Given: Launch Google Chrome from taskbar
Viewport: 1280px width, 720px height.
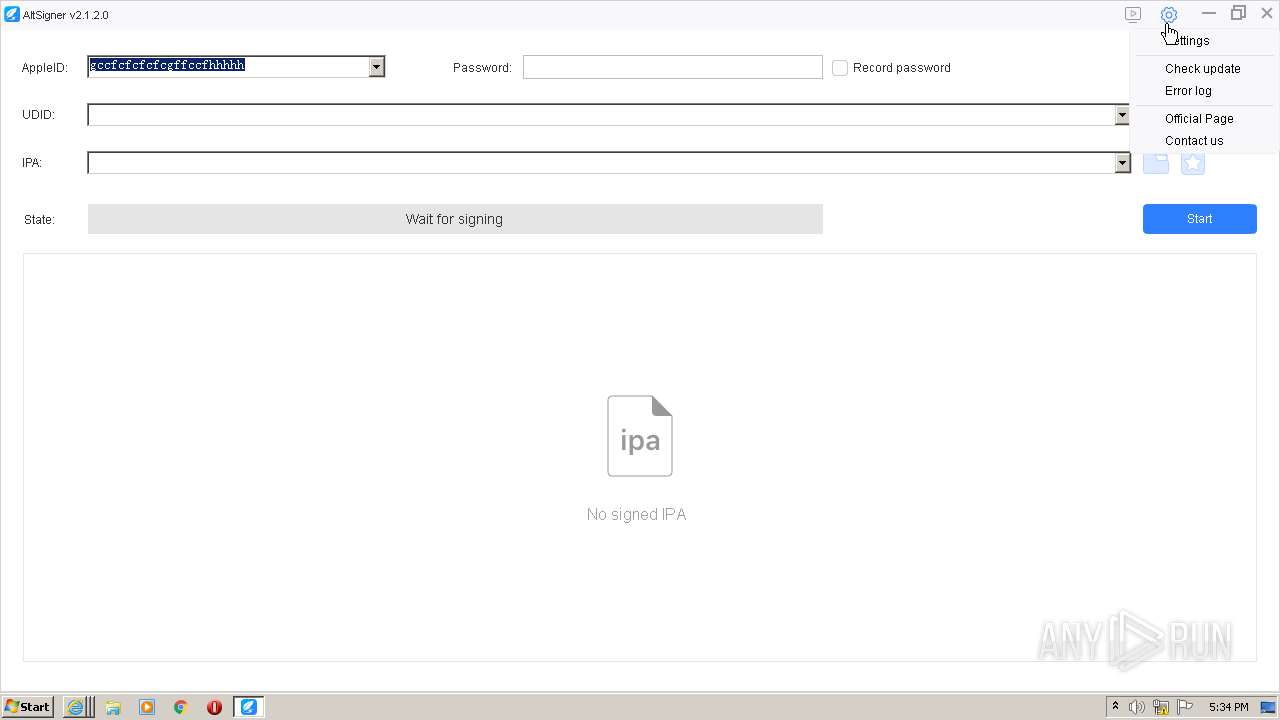Looking at the screenshot, I should coord(181,707).
